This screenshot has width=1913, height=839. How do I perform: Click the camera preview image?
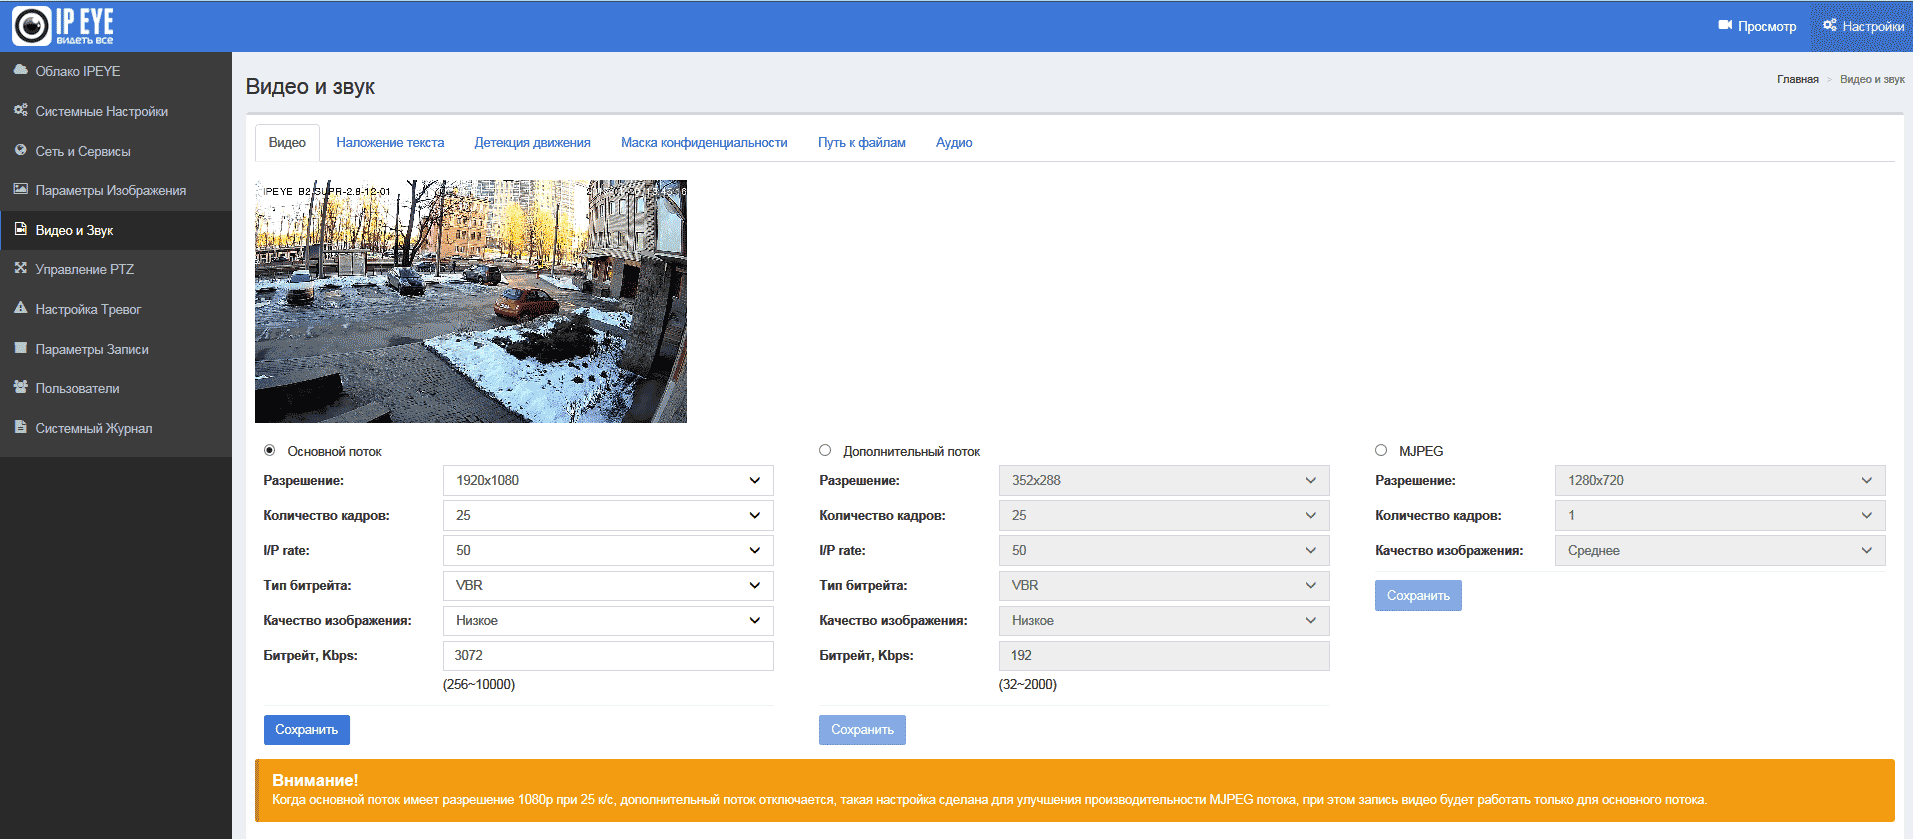pyautogui.click(x=471, y=301)
